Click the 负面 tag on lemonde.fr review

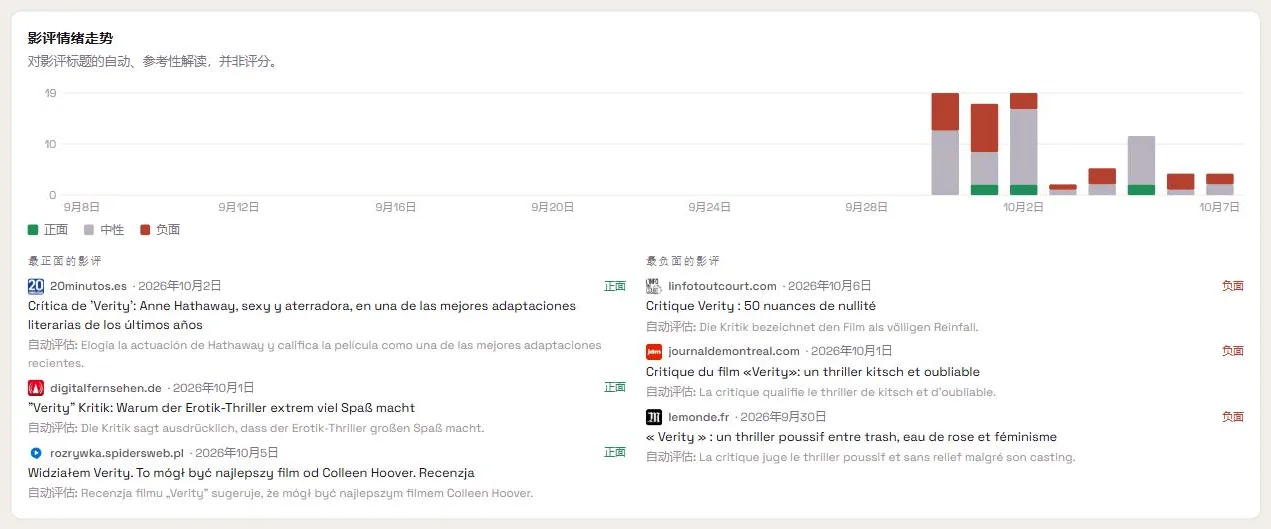[x=1233, y=417]
